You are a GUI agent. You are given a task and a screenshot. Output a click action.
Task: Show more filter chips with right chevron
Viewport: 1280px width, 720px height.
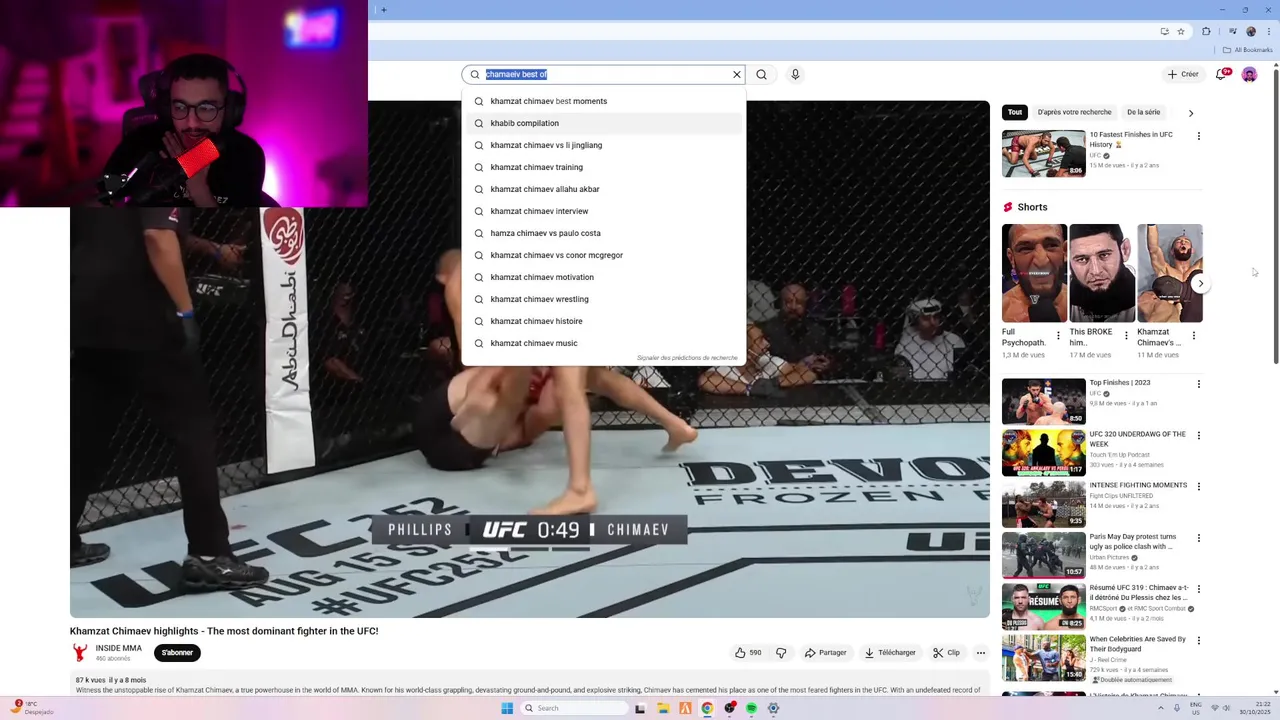(x=1191, y=113)
